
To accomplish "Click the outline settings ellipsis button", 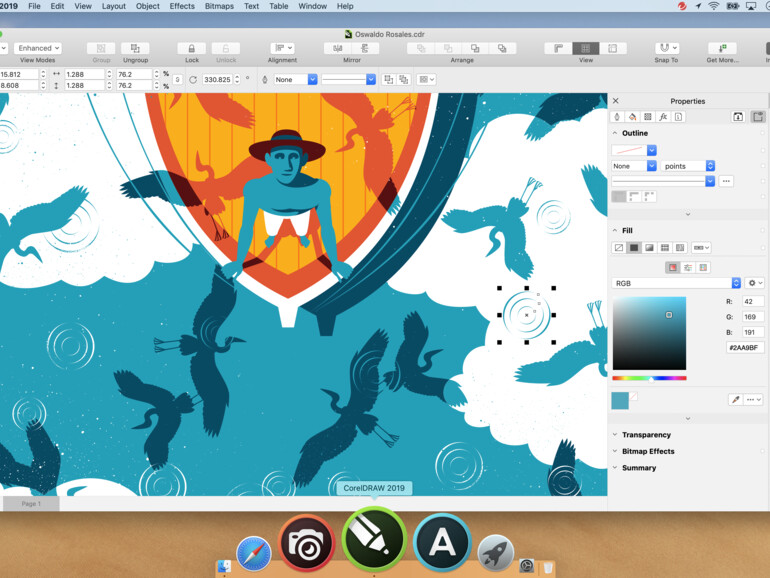I will pos(726,181).
